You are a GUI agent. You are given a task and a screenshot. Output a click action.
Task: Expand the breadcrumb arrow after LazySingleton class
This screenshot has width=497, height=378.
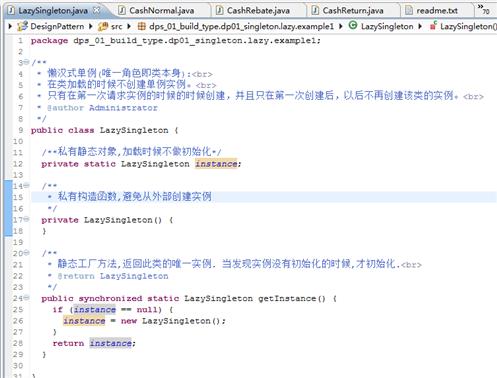420,26
